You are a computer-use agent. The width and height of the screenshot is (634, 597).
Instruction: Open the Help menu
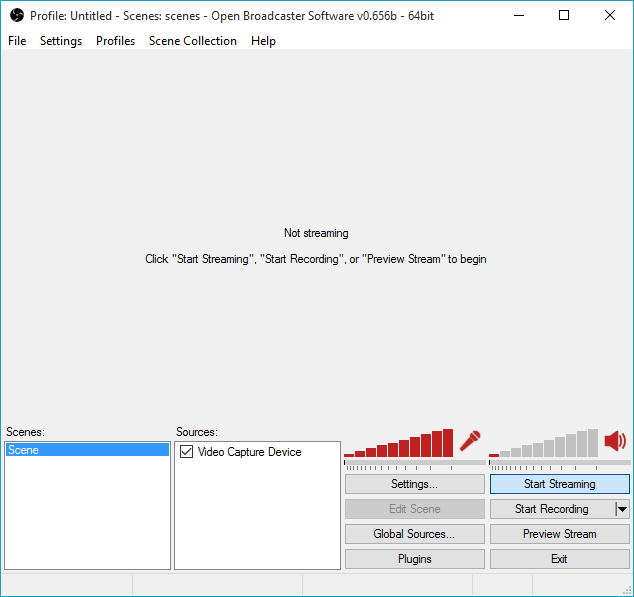pos(263,41)
